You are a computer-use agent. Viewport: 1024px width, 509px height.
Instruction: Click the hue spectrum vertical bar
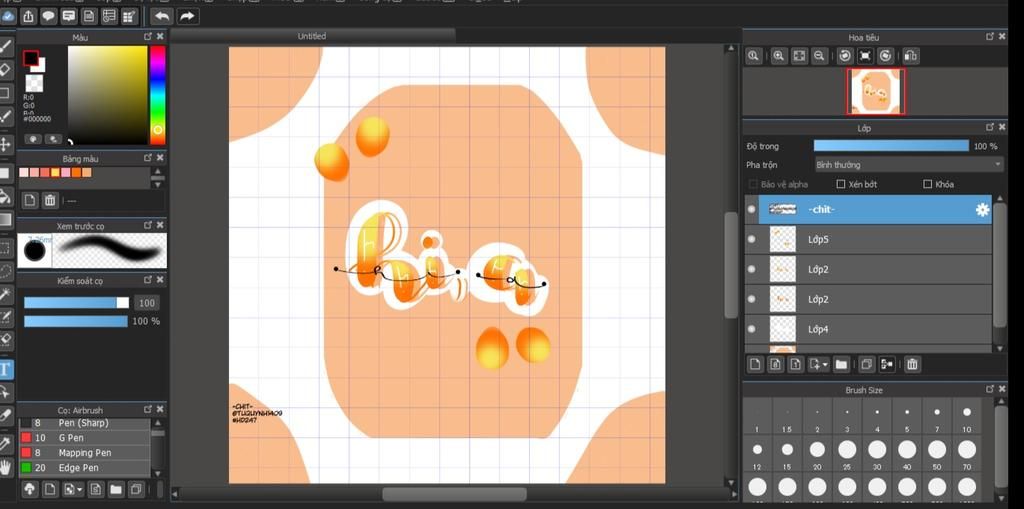[x=157, y=95]
